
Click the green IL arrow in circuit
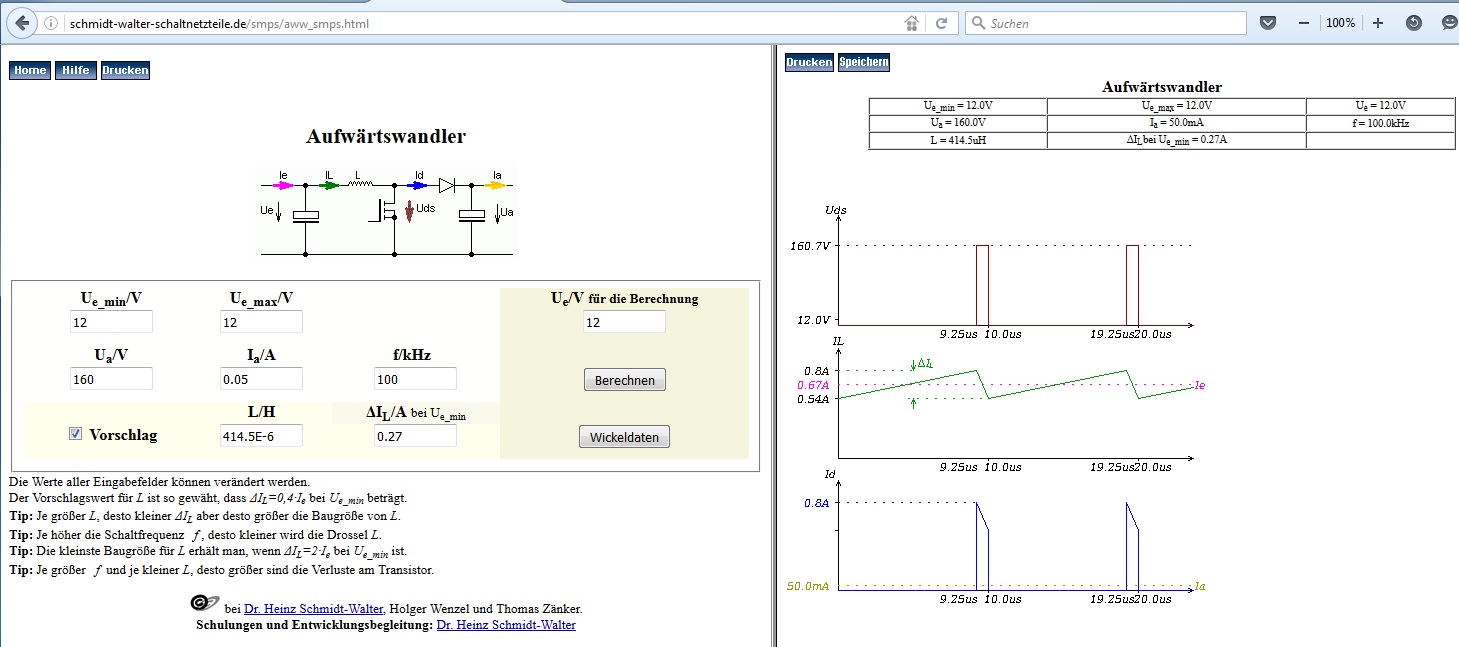coord(329,185)
